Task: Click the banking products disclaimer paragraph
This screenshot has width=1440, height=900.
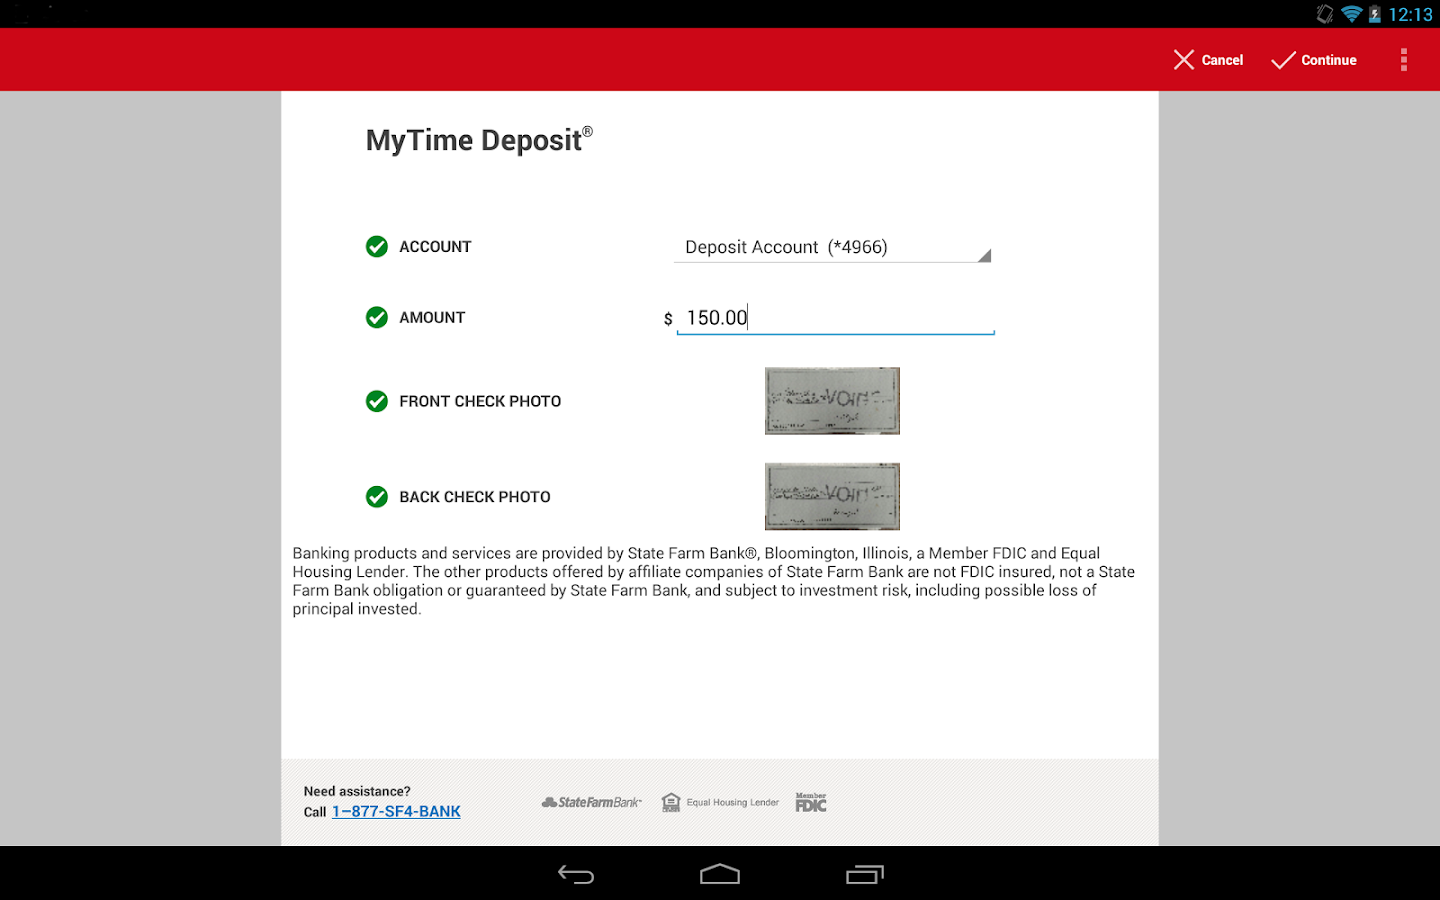Action: (x=714, y=581)
